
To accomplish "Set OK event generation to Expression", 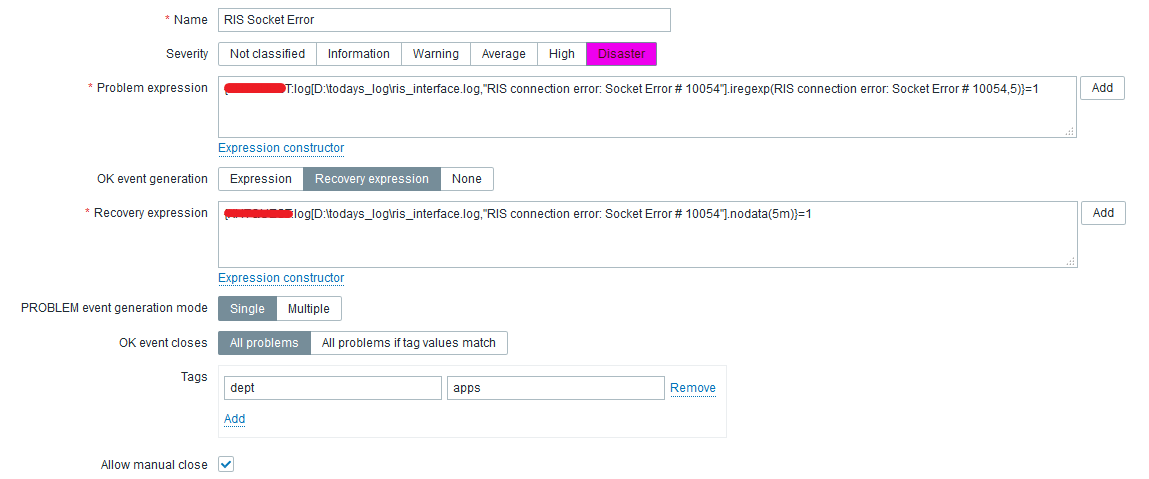I will click(261, 179).
